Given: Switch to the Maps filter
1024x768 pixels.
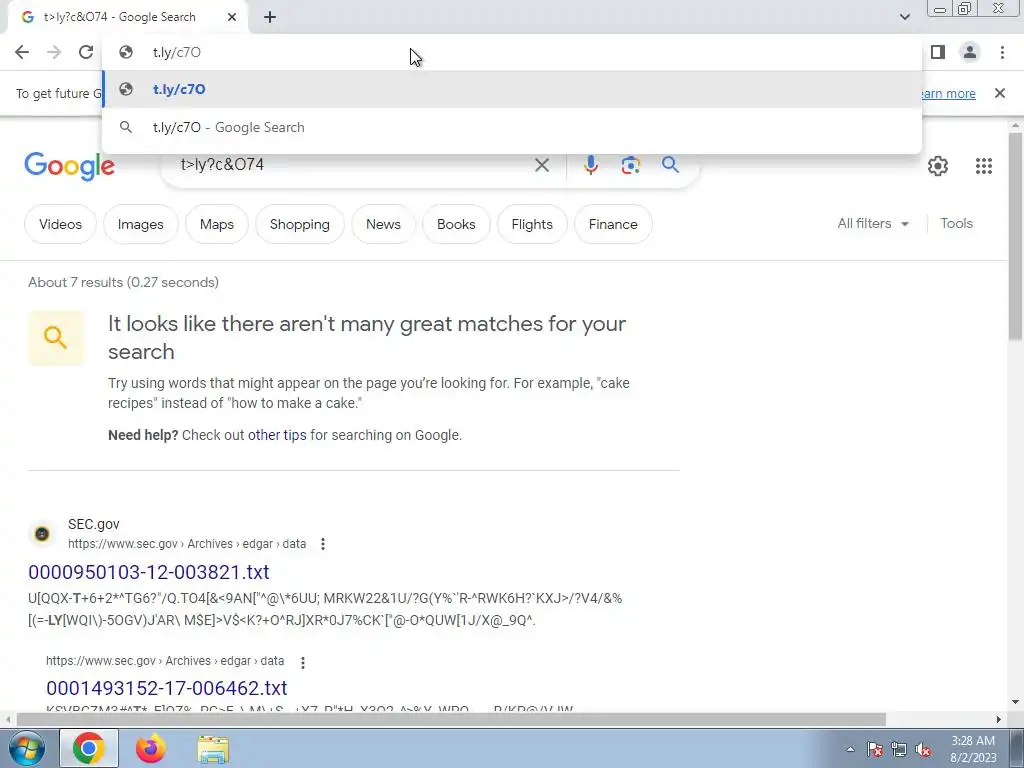Looking at the screenshot, I should click(x=217, y=224).
